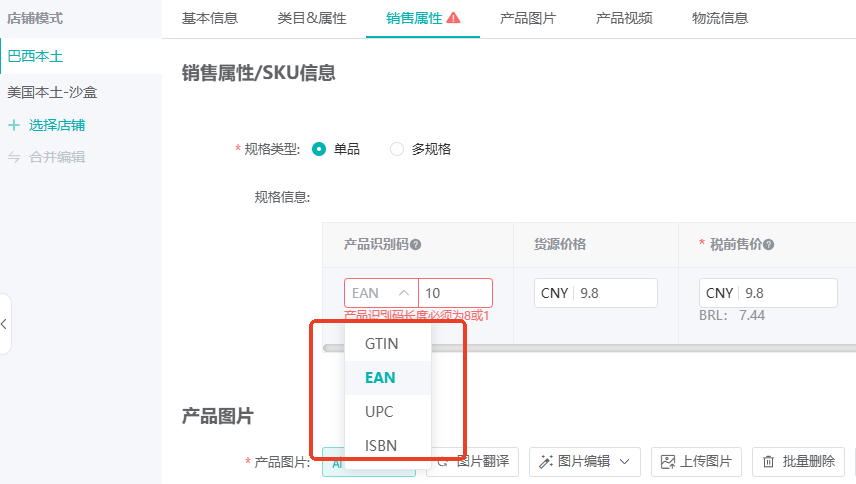The width and height of the screenshot is (856, 484).
Task: Click the horizontal scrollbar under the SKU table
Action: pyautogui.click(x=335, y=348)
